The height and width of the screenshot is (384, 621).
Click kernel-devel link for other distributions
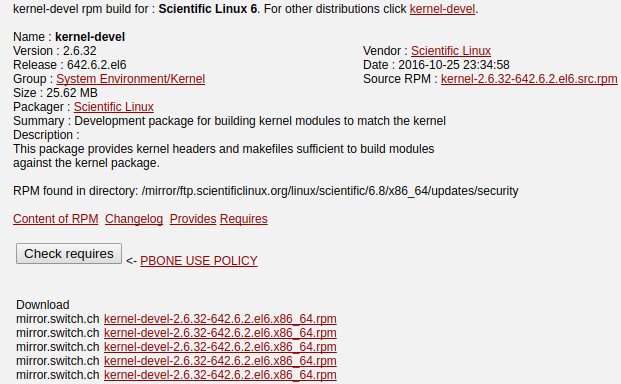tap(442, 9)
